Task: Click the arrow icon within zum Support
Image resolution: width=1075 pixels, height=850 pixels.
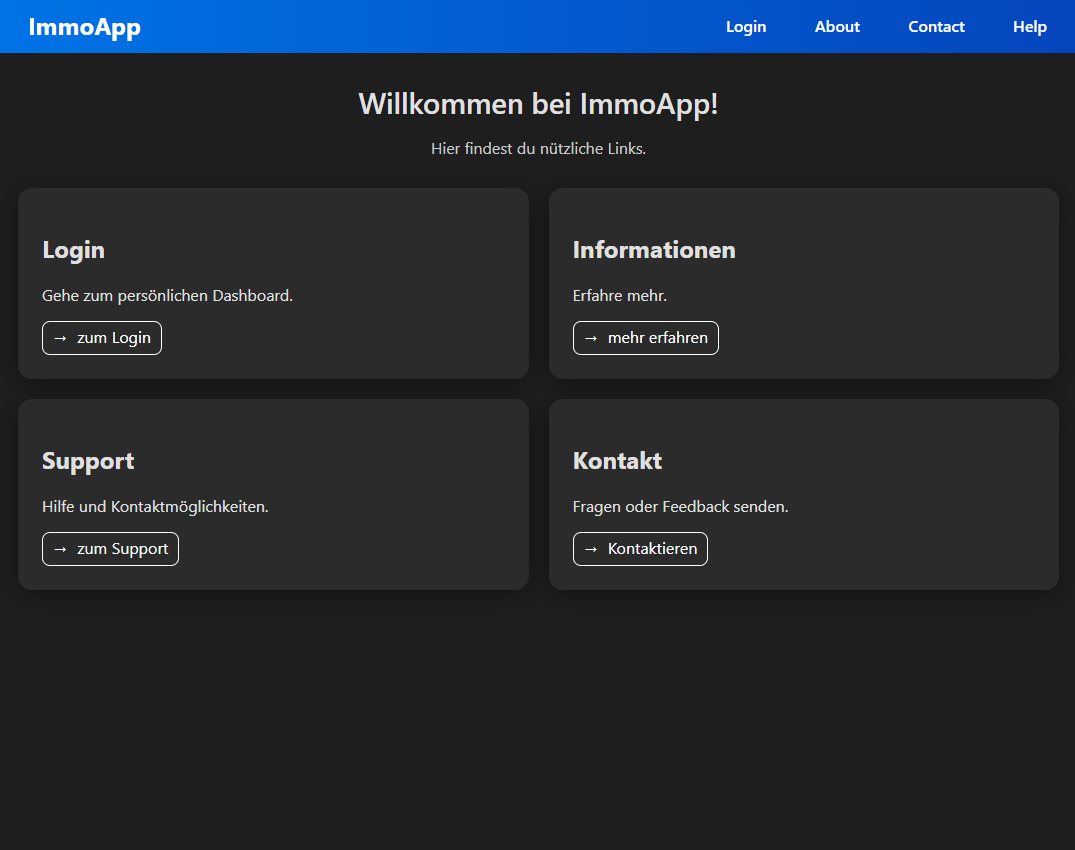Action: coord(59,549)
